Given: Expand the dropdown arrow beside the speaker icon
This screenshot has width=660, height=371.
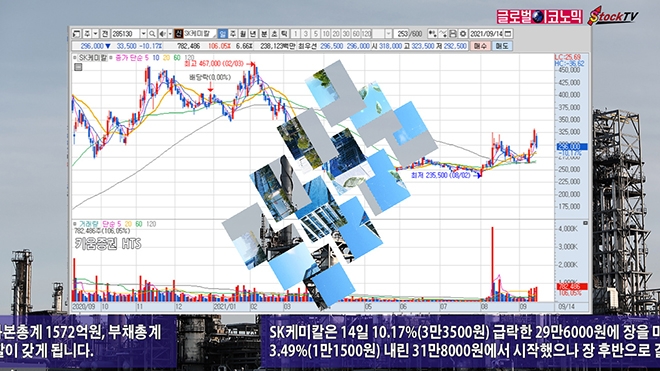Looking at the screenshot, I should [170, 34].
